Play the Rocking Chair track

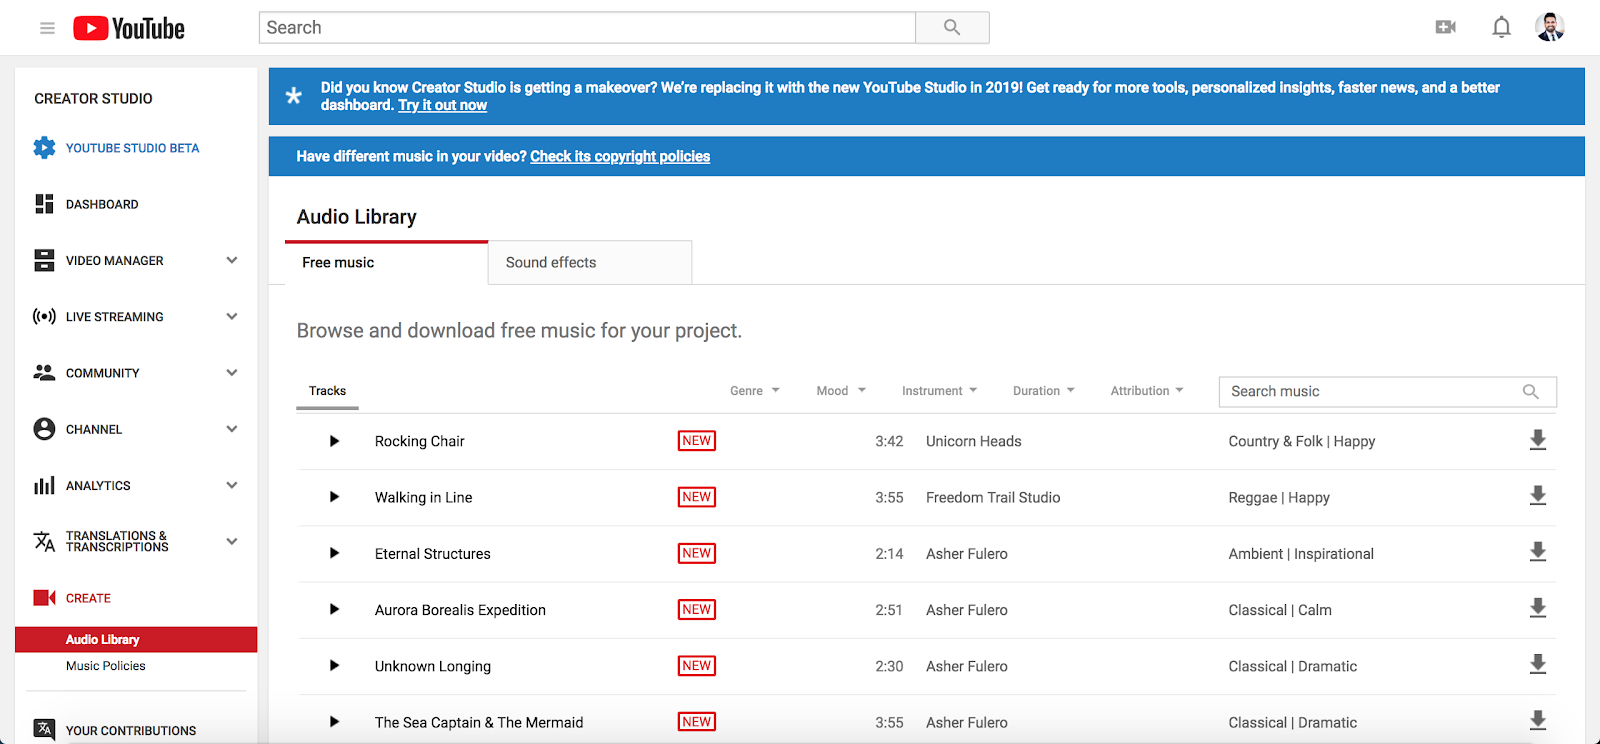coord(334,441)
